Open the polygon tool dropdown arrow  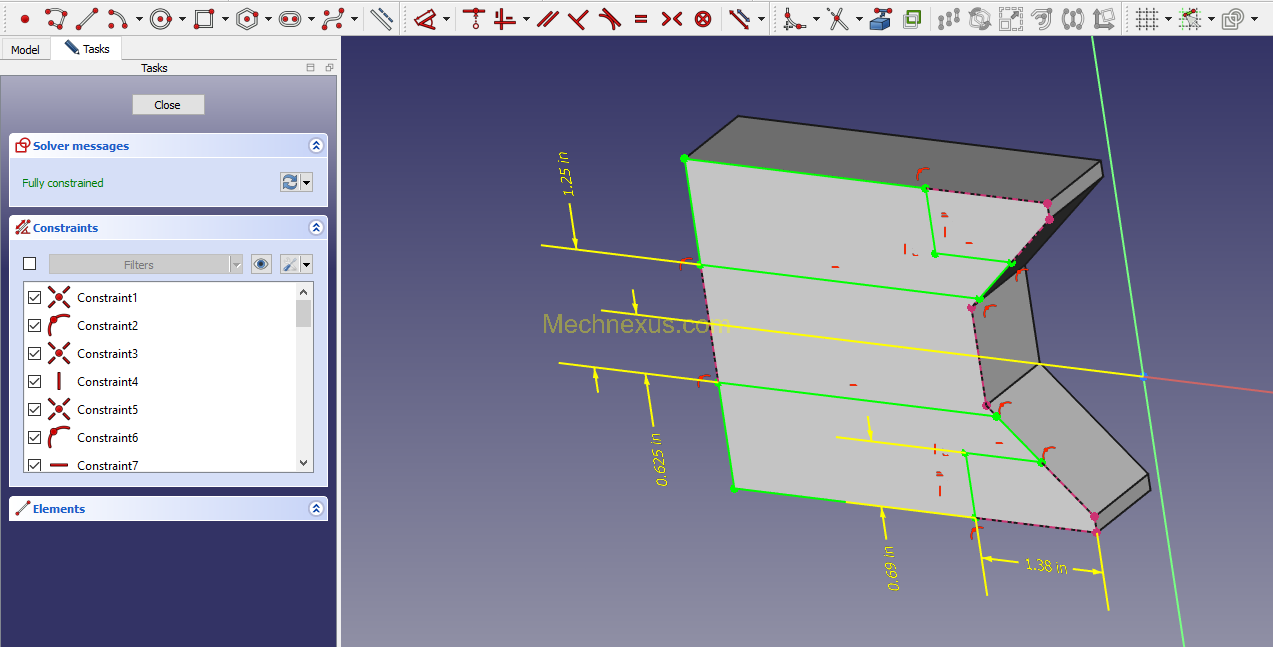coord(268,19)
